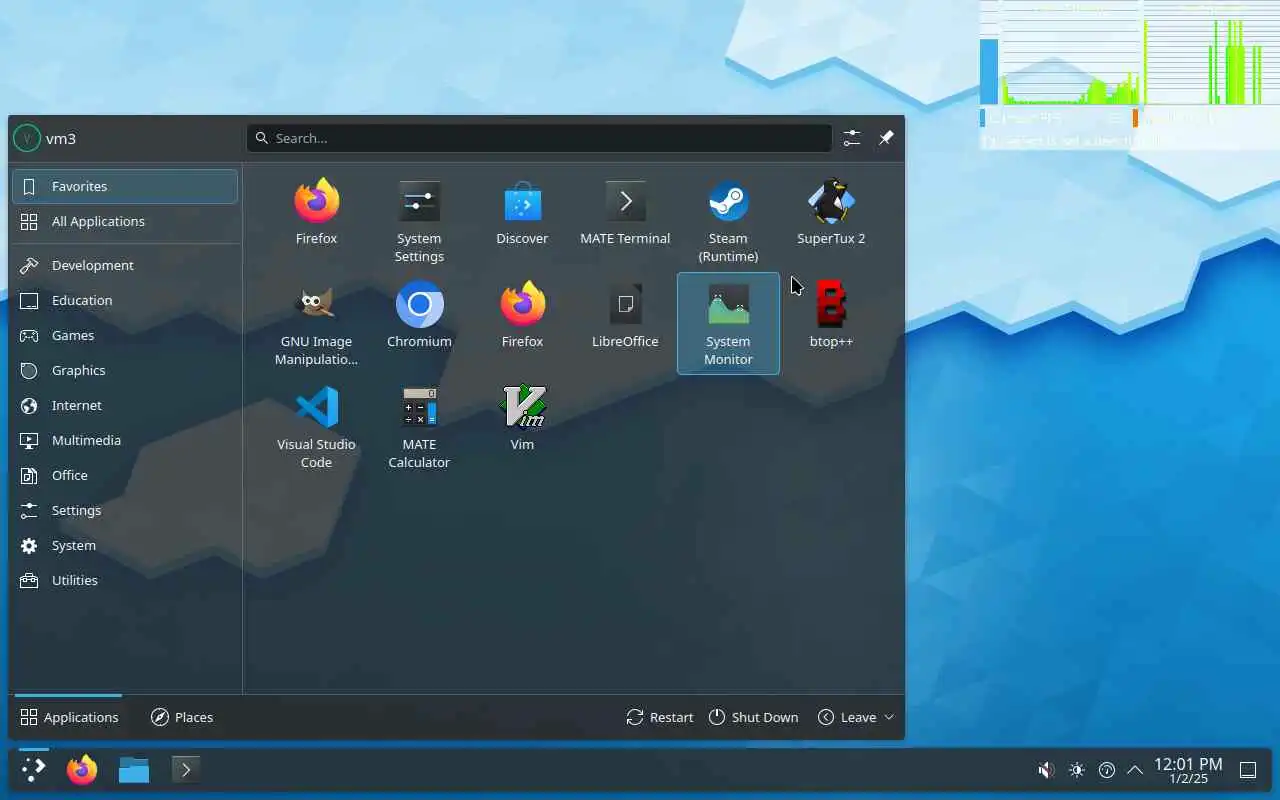Open Firefox from the taskbar
This screenshot has height=800, width=1280.
[82, 769]
